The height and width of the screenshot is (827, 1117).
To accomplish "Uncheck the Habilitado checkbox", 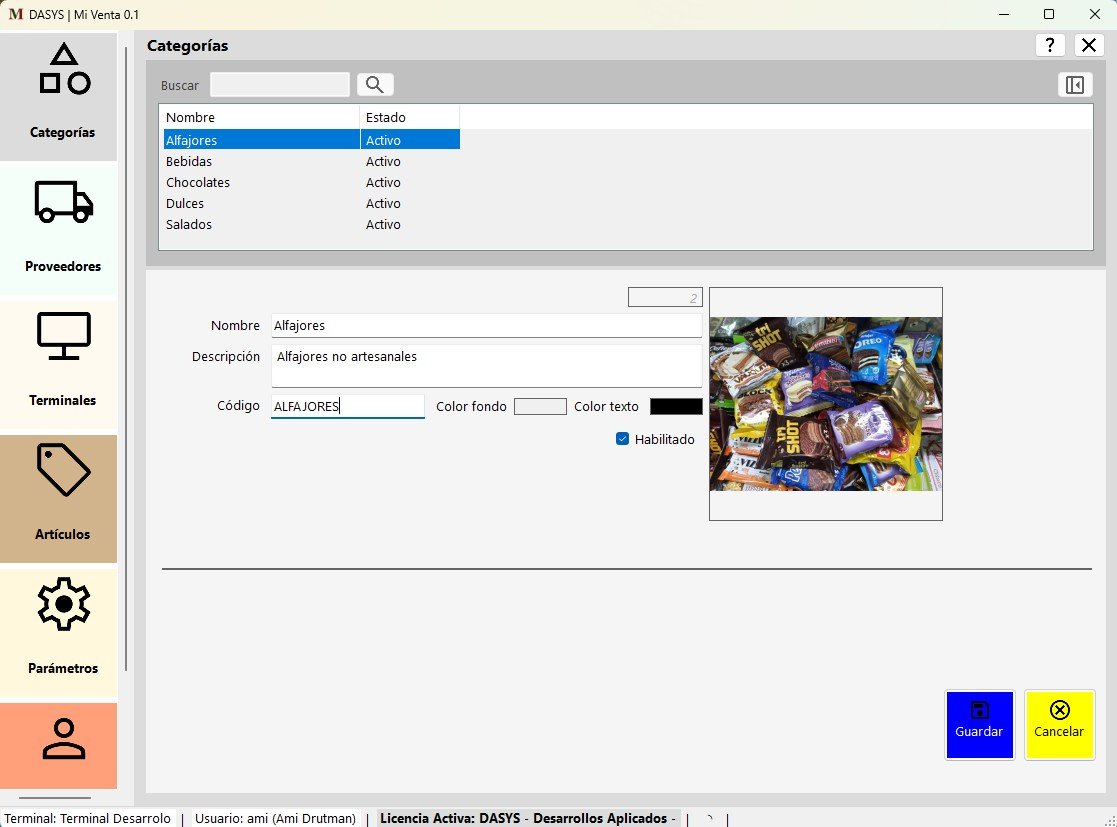I will (623, 439).
